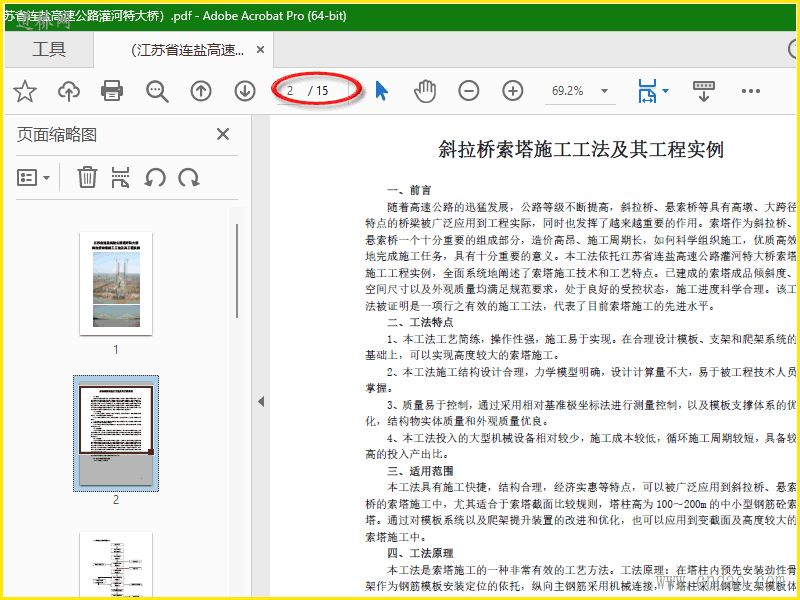Zoom out with the minus button
Image resolution: width=800 pixels, height=600 pixels.
(468, 91)
